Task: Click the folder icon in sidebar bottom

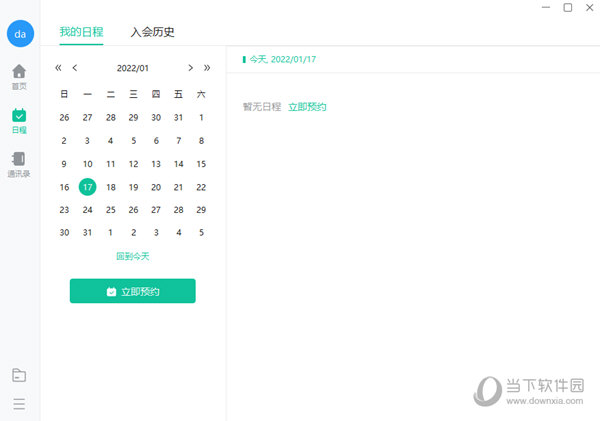Action: point(19,375)
